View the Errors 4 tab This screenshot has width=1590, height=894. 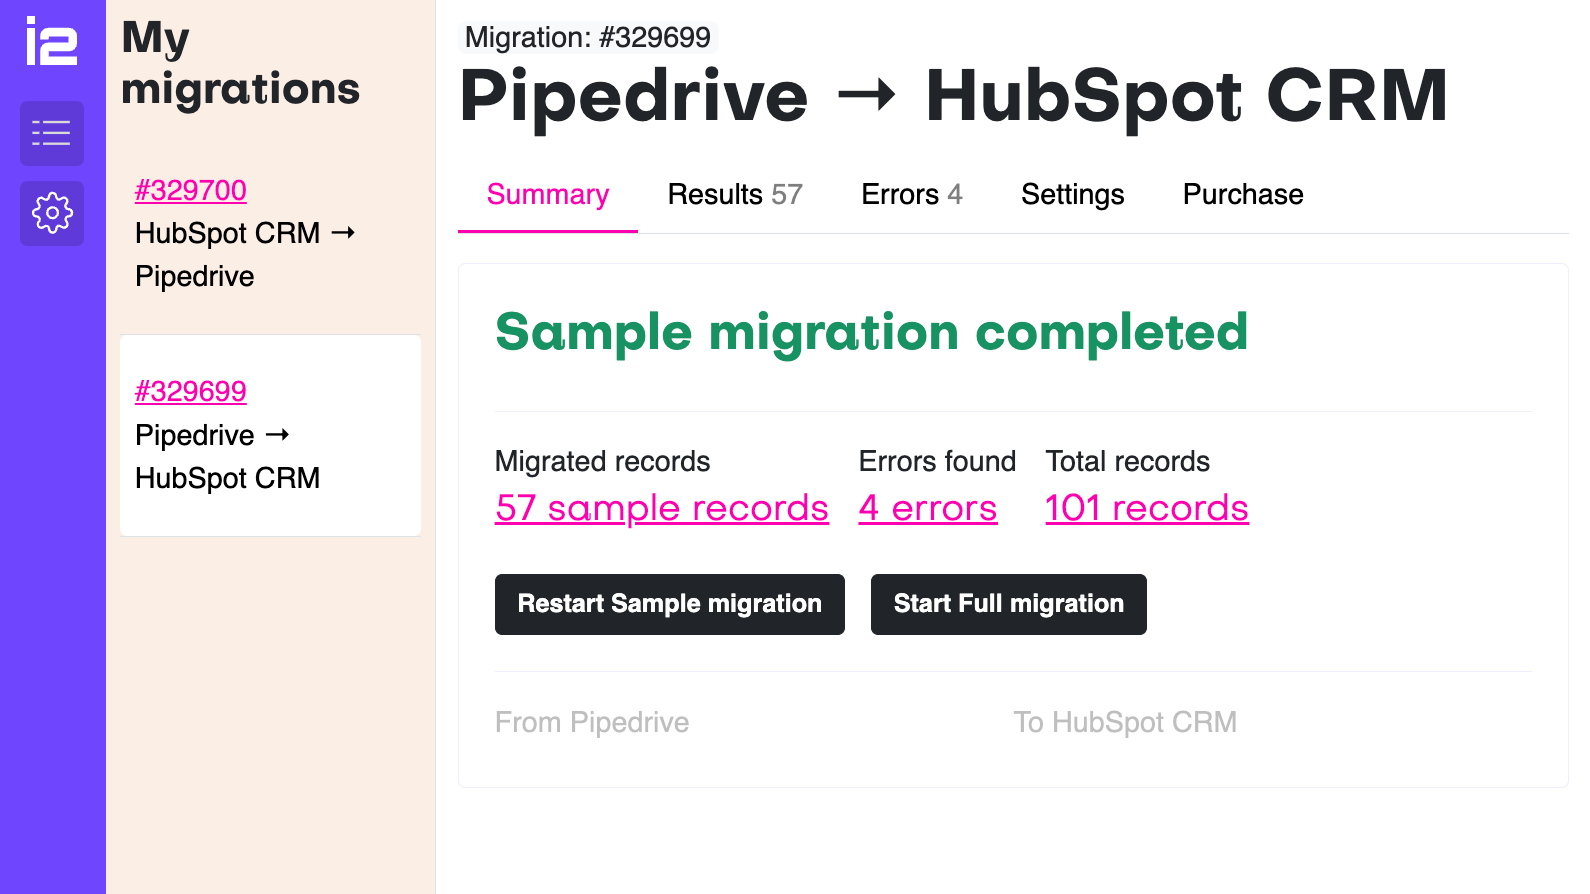click(911, 195)
